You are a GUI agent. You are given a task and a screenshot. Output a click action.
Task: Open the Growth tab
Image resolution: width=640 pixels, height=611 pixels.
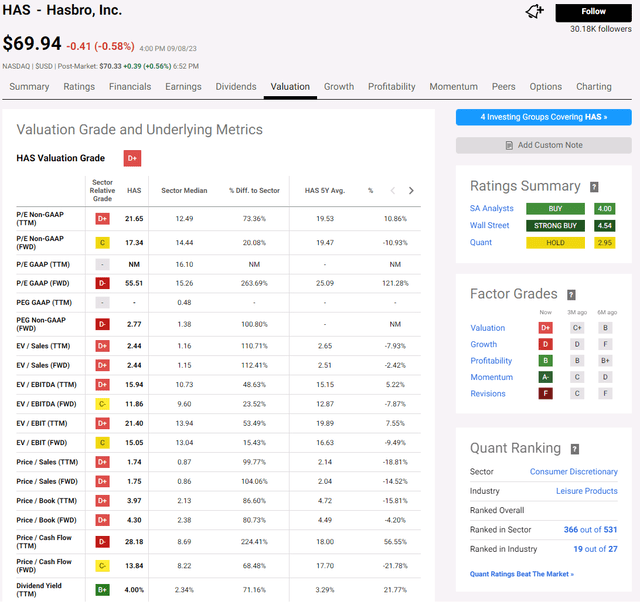339,87
